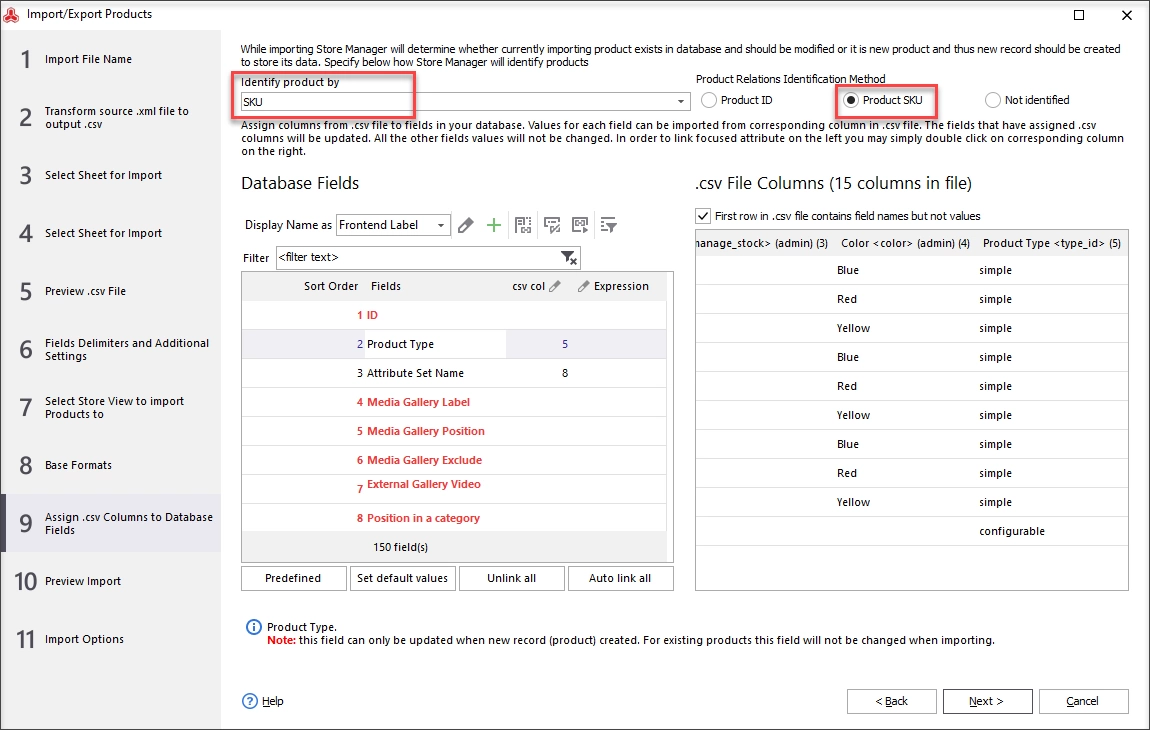
Task: Select the Product Type field row
Action: (x=454, y=344)
